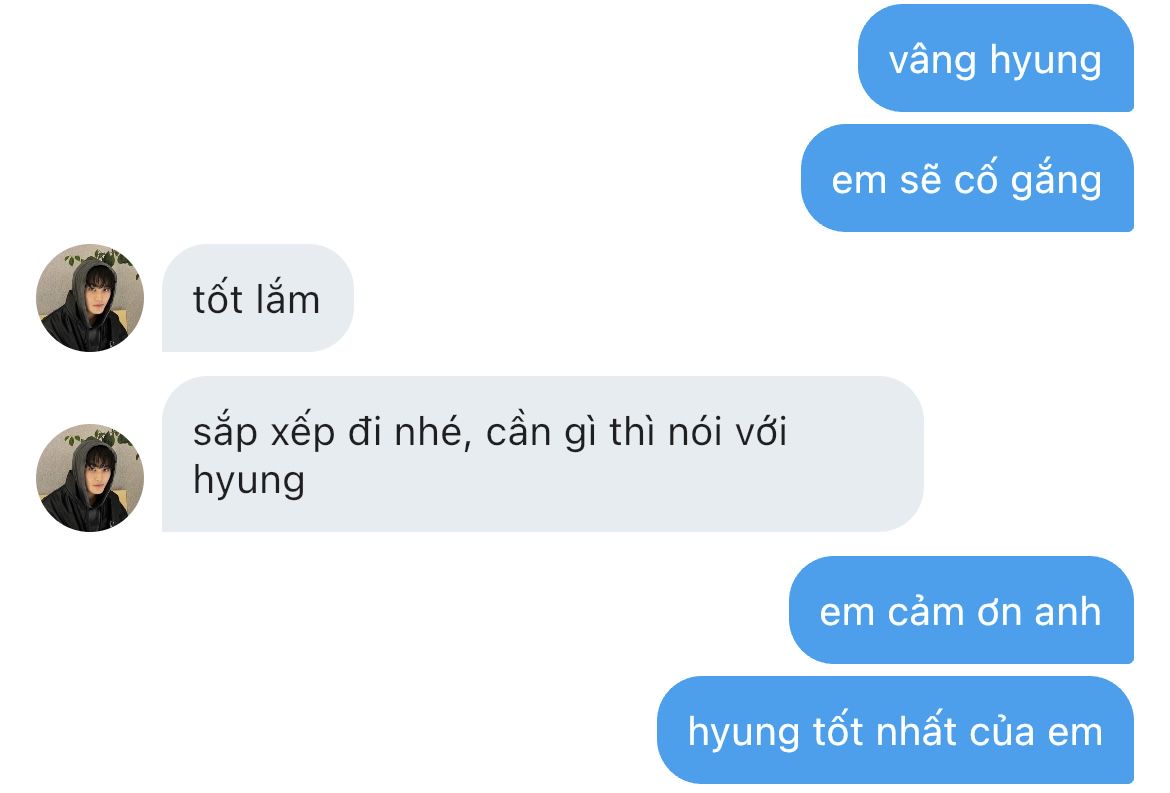This screenshot has height=793, width=1170.
Task: Click the word "gắng" in the blue bubble
Action: coord(1057,181)
